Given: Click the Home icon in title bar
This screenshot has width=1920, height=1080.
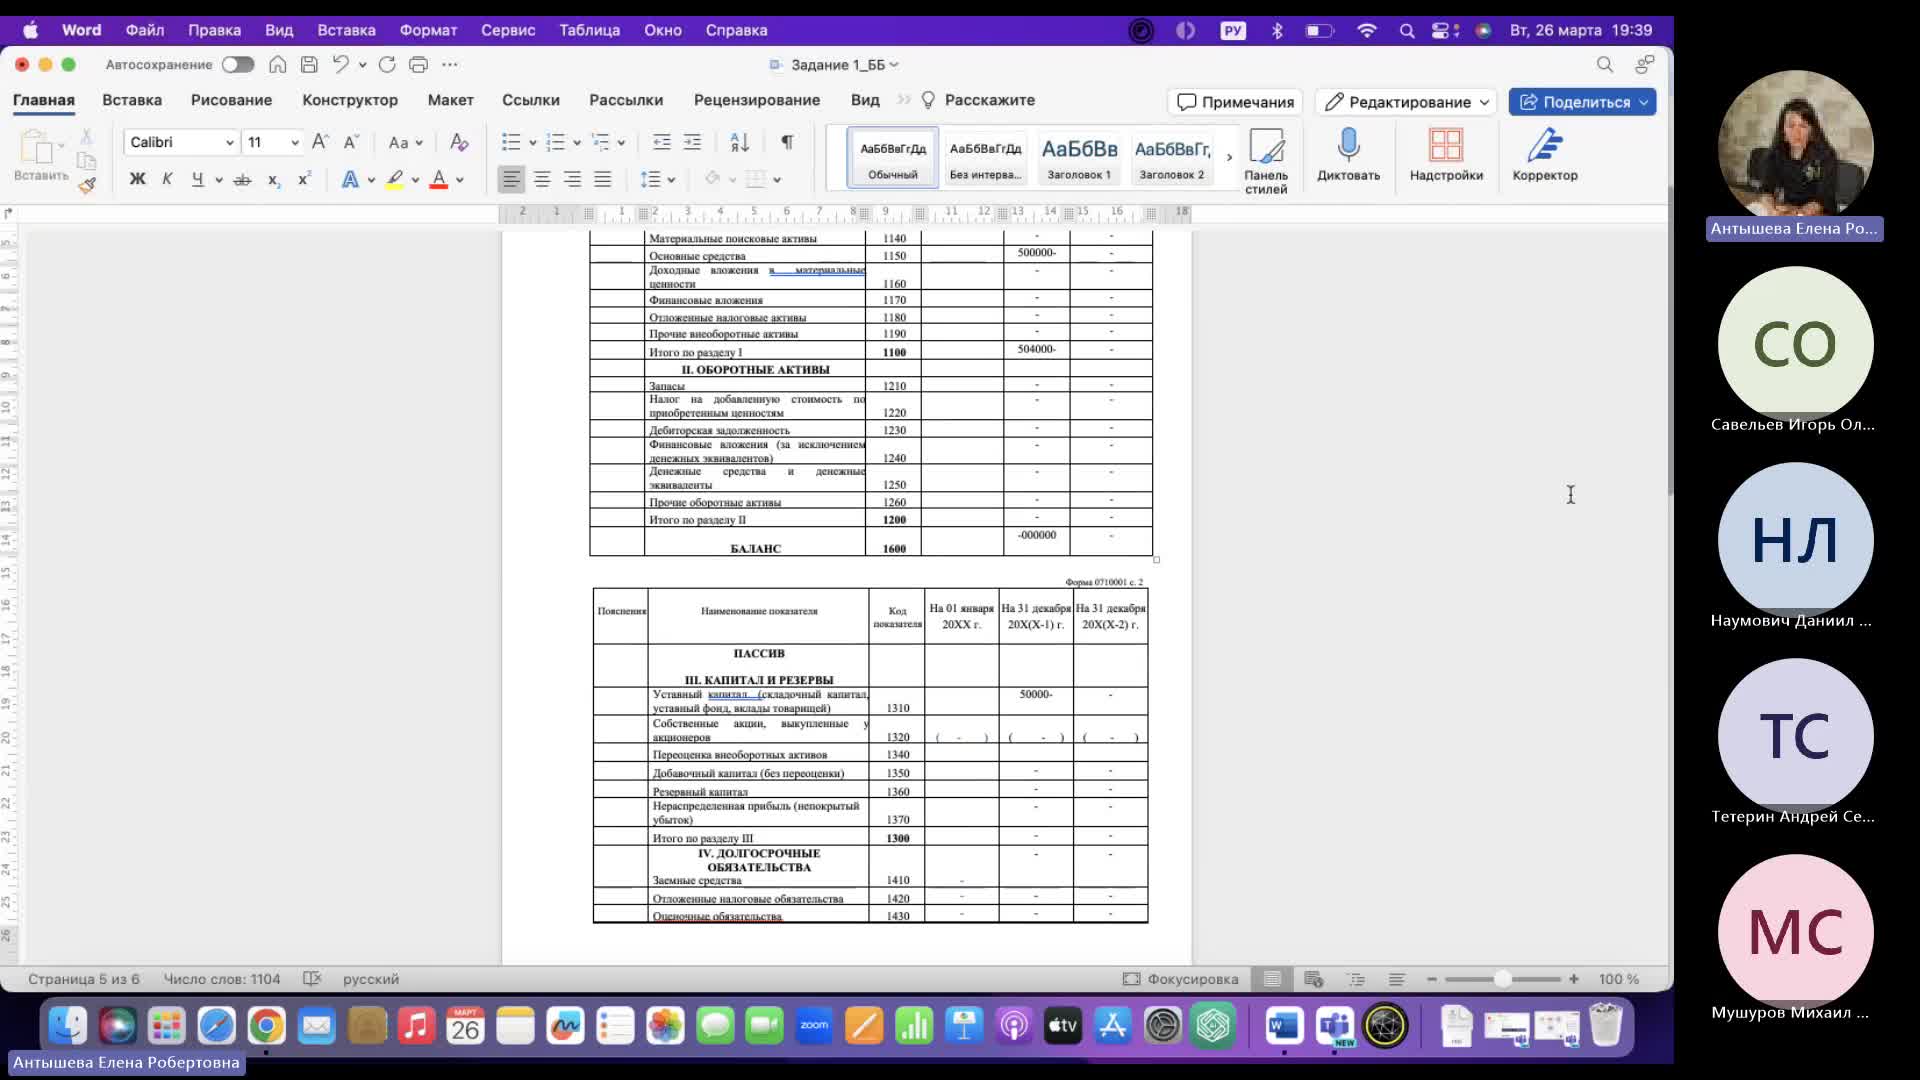Looking at the screenshot, I should point(278,64).
